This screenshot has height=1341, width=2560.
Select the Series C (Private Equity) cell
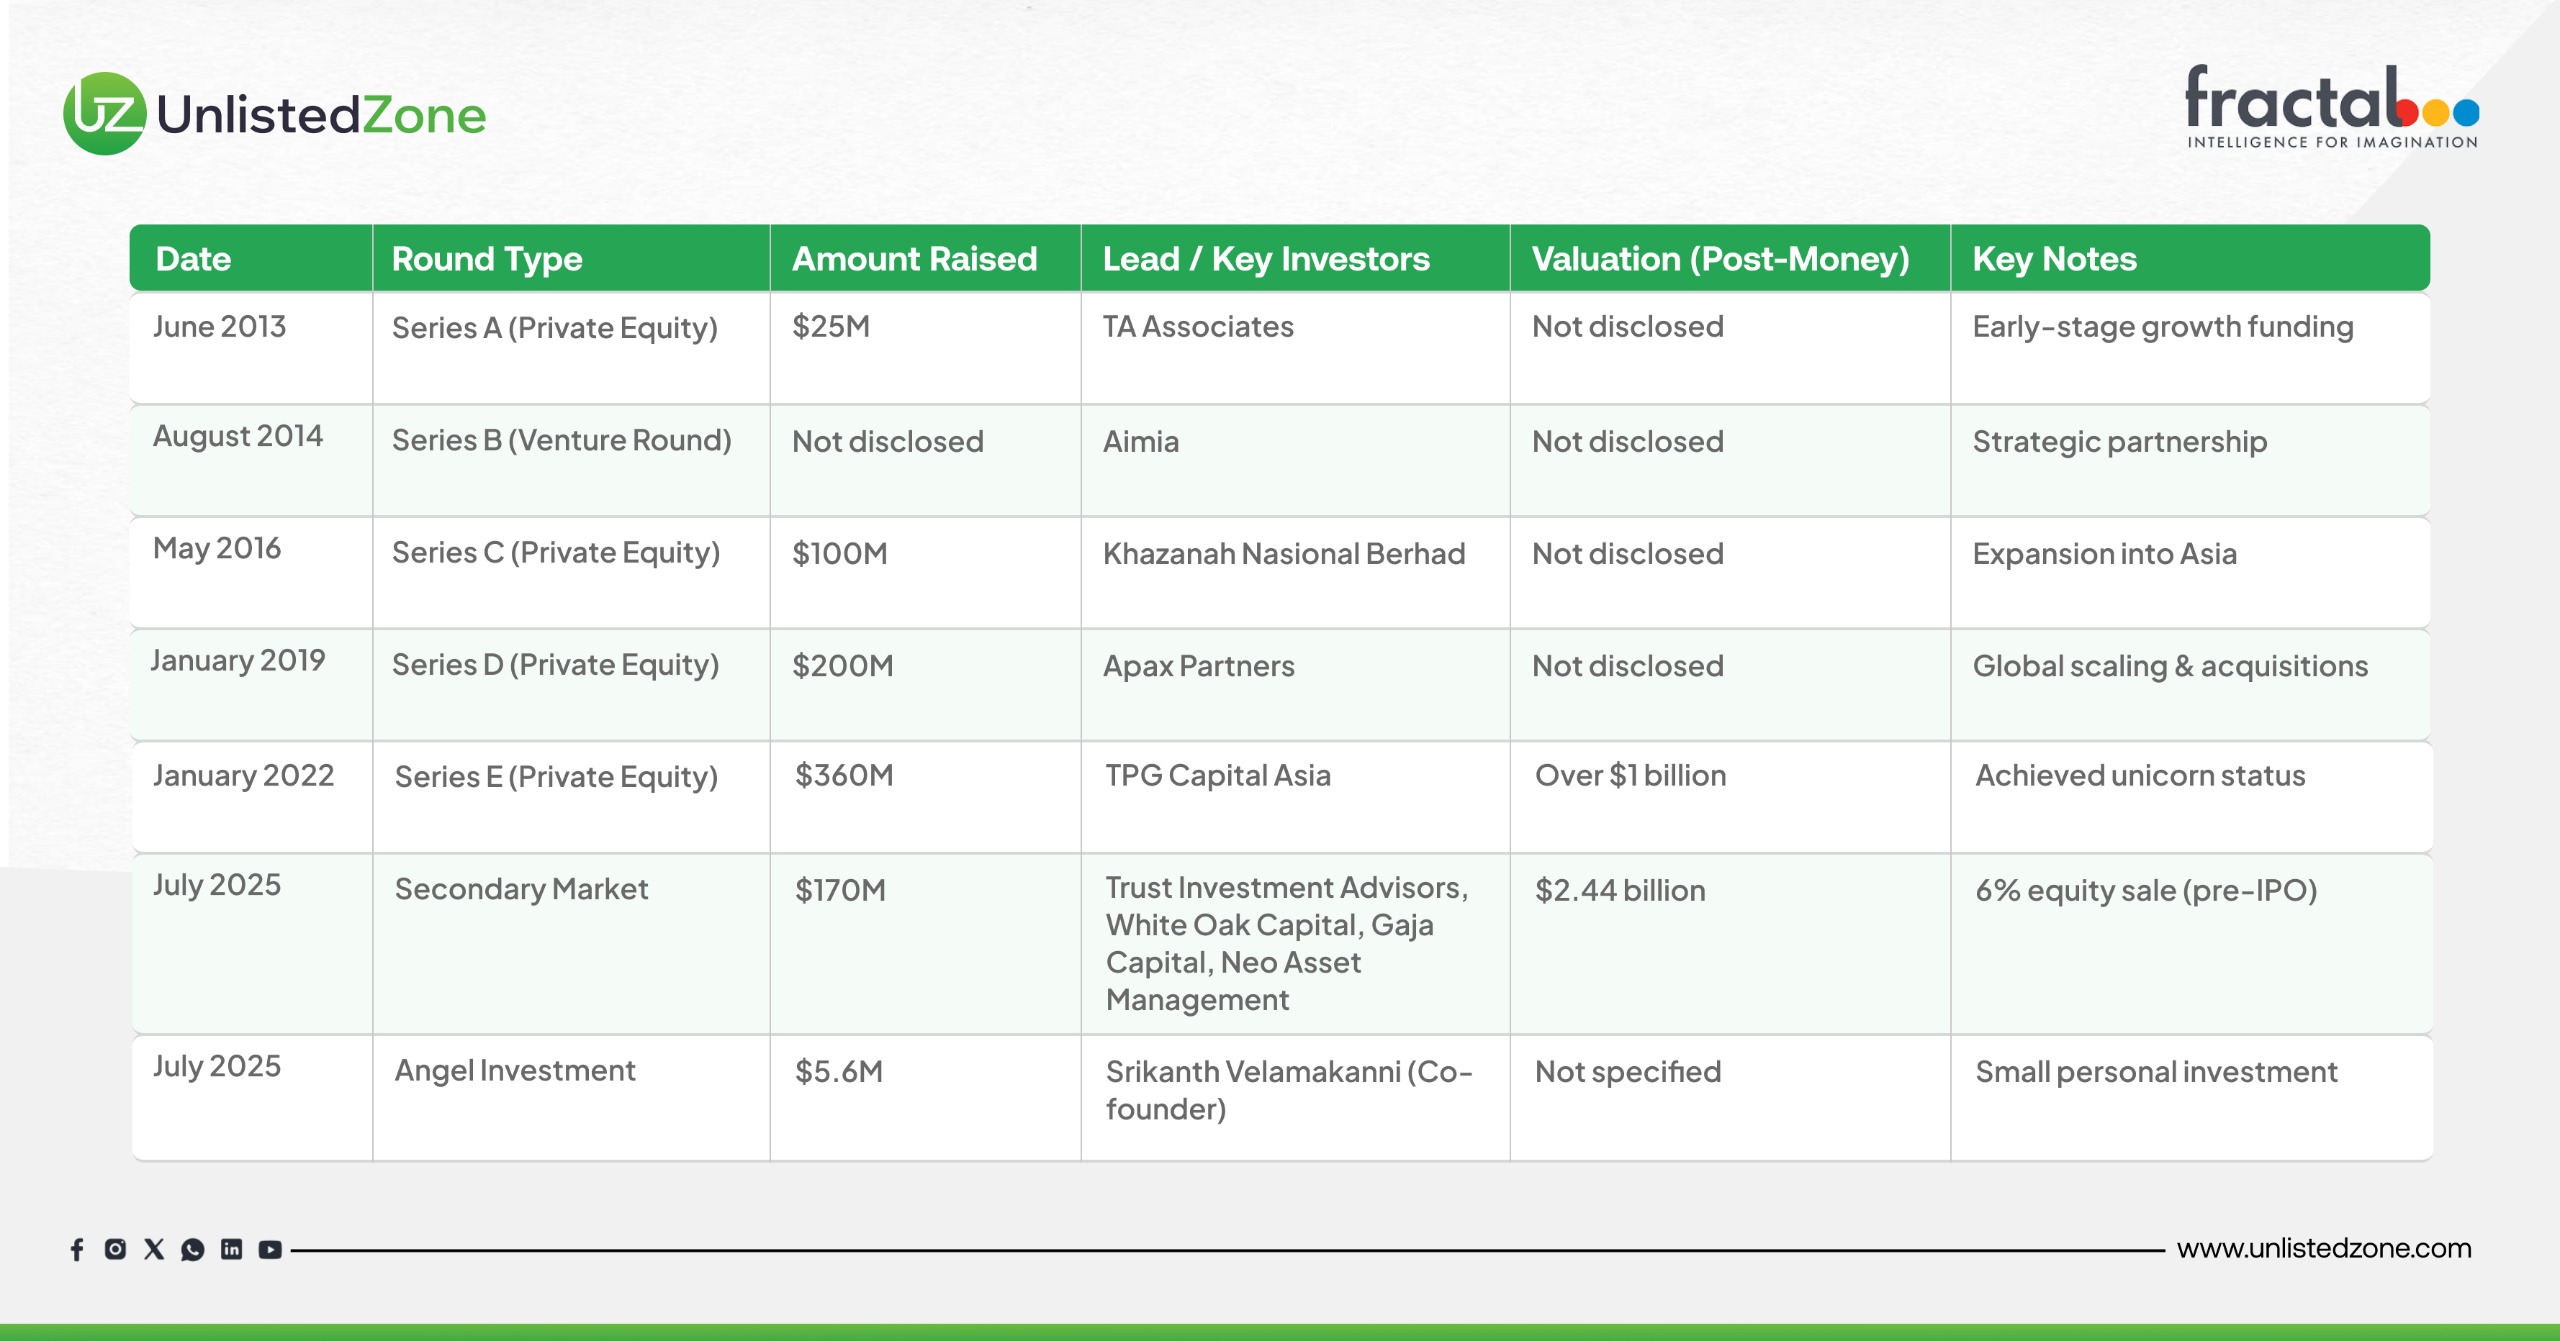point(556,553)
